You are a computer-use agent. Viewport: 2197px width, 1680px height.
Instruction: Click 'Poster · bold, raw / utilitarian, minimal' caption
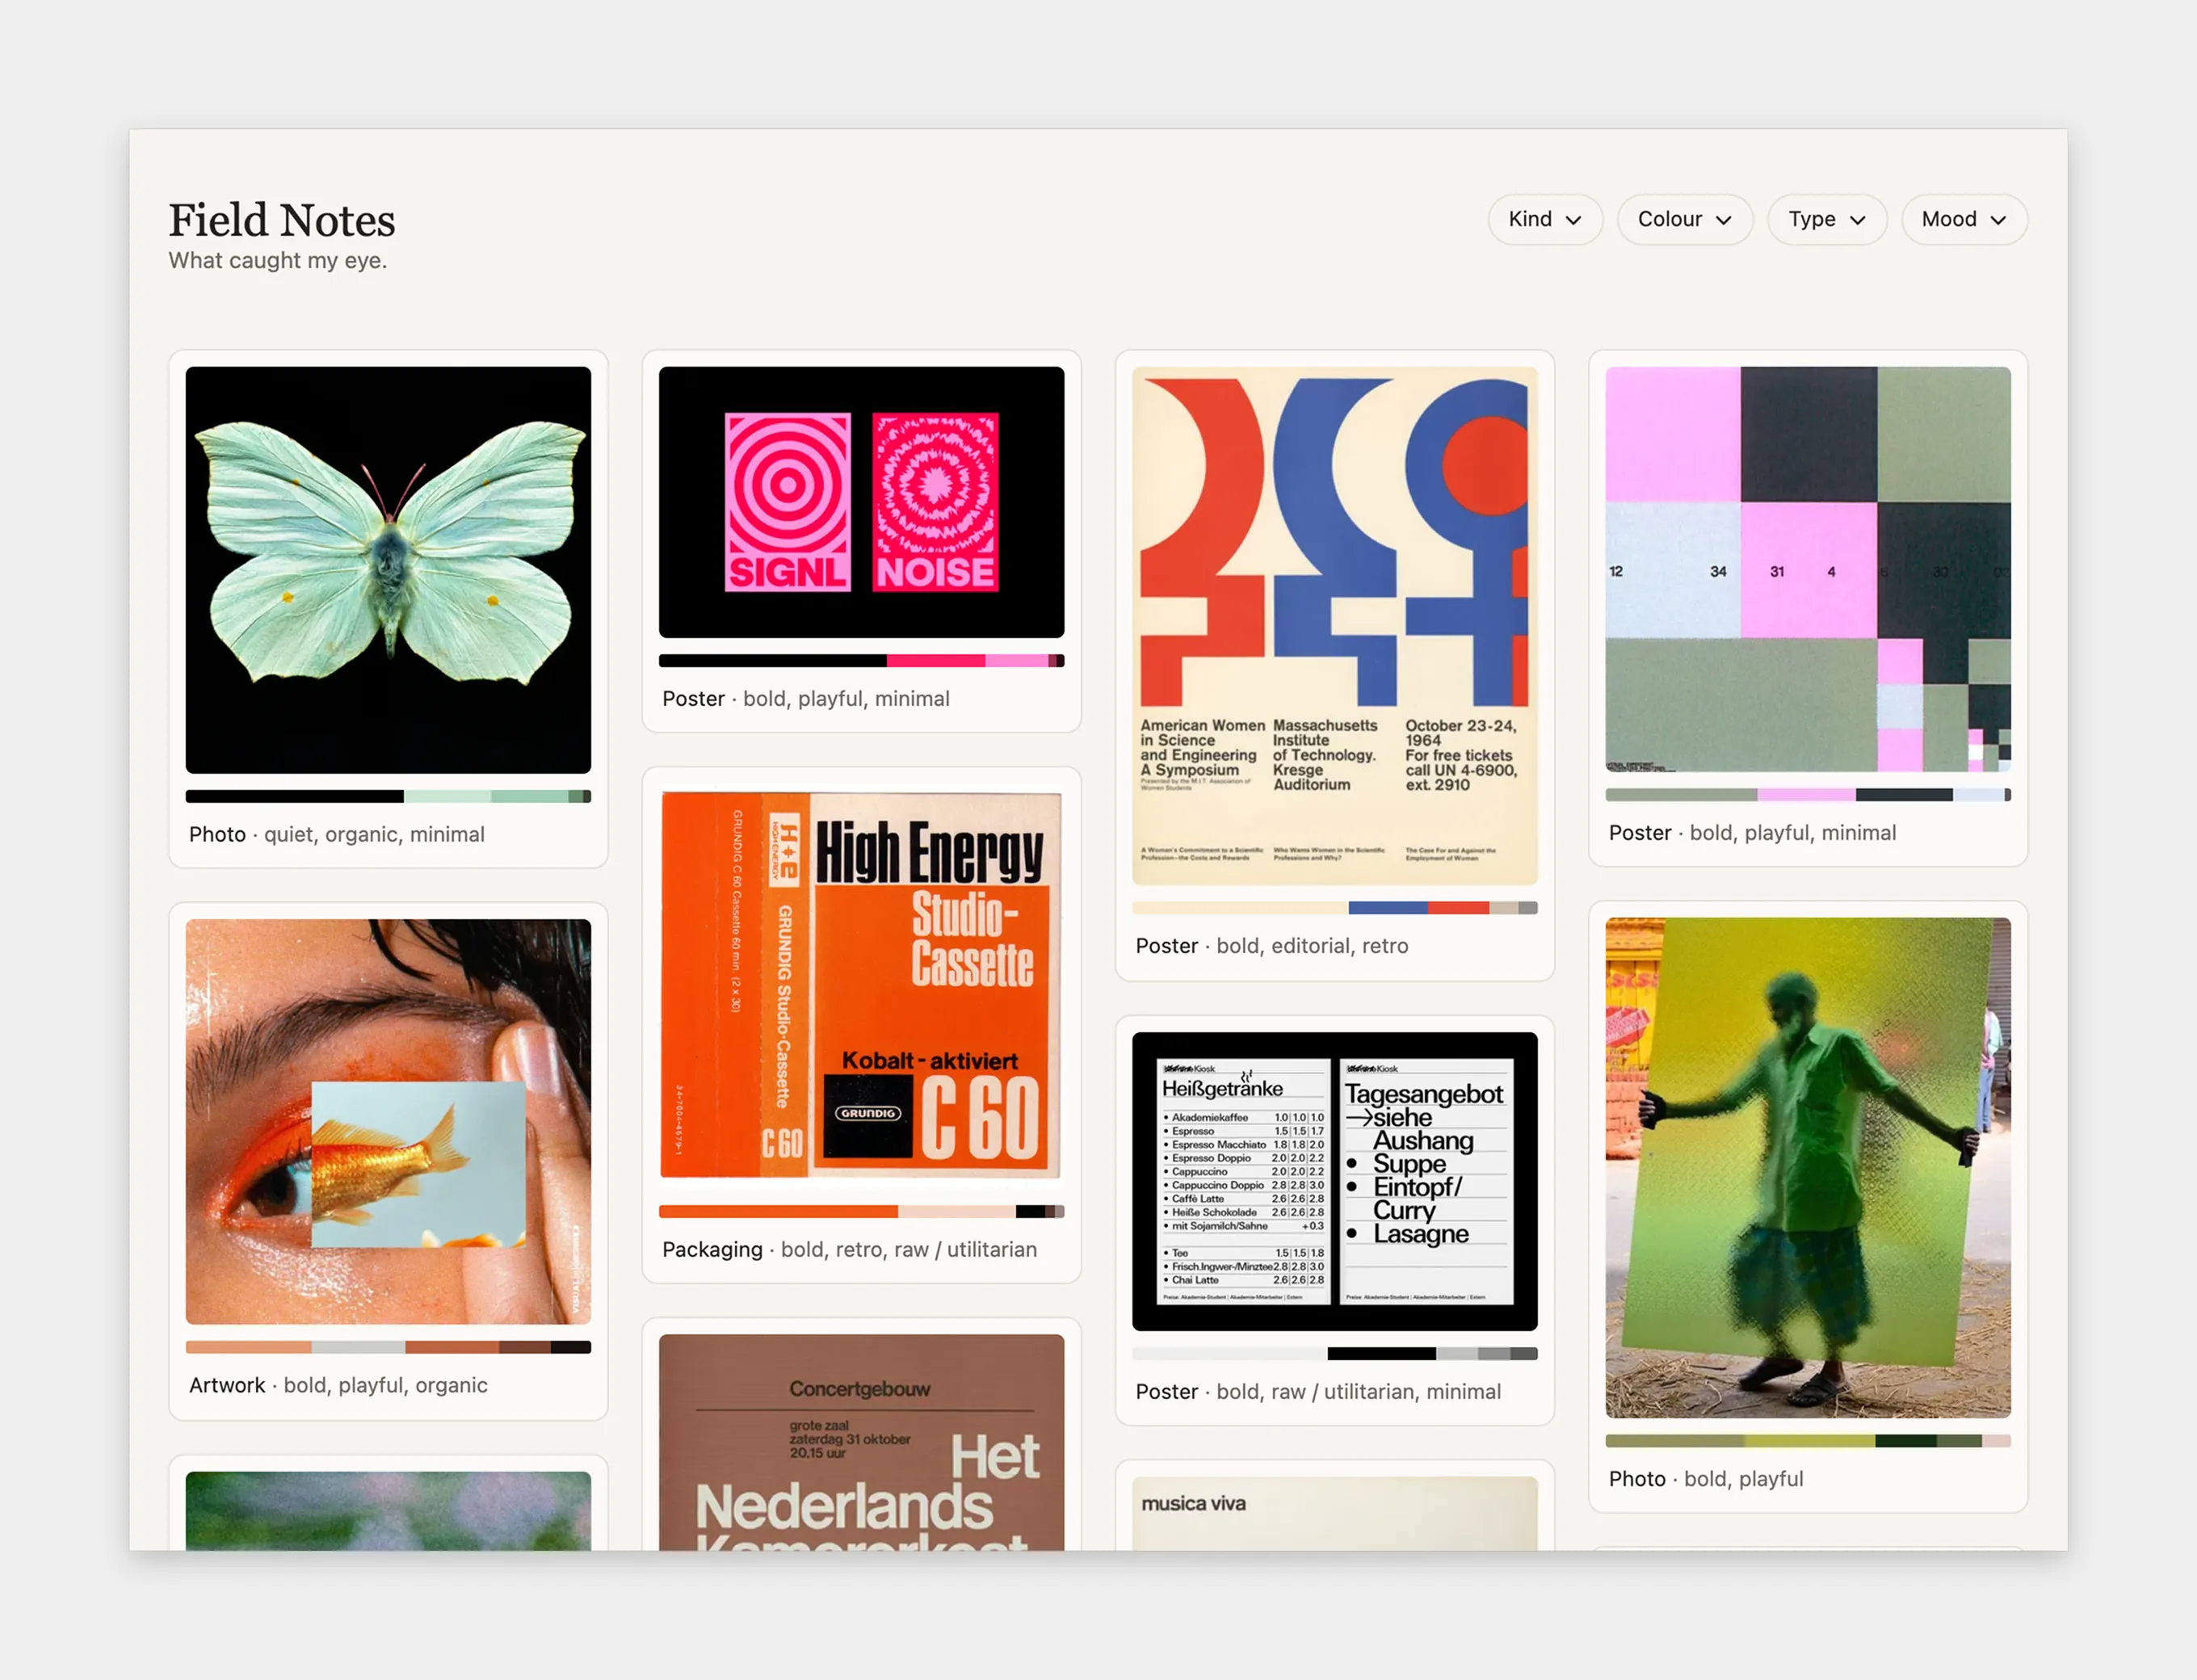pyautogui.click(x=1318, y=1391)
